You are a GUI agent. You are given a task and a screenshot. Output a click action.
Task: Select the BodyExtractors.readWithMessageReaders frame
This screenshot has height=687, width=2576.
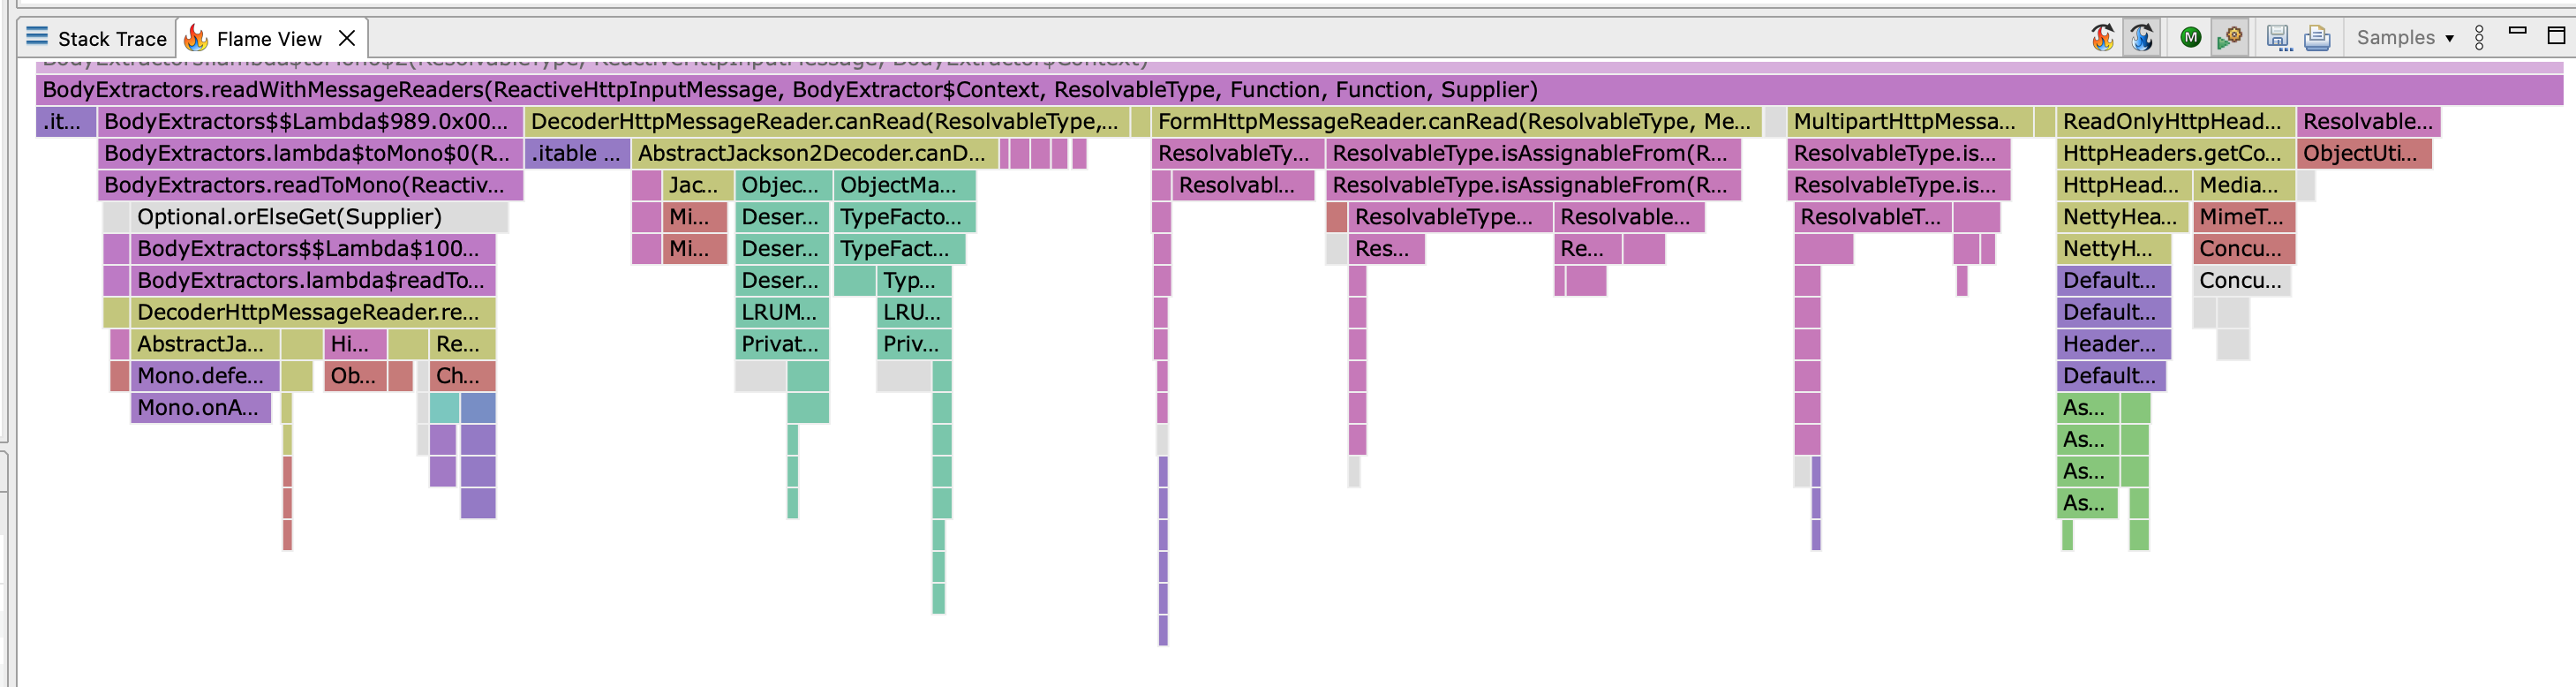tap(1299, 90)
